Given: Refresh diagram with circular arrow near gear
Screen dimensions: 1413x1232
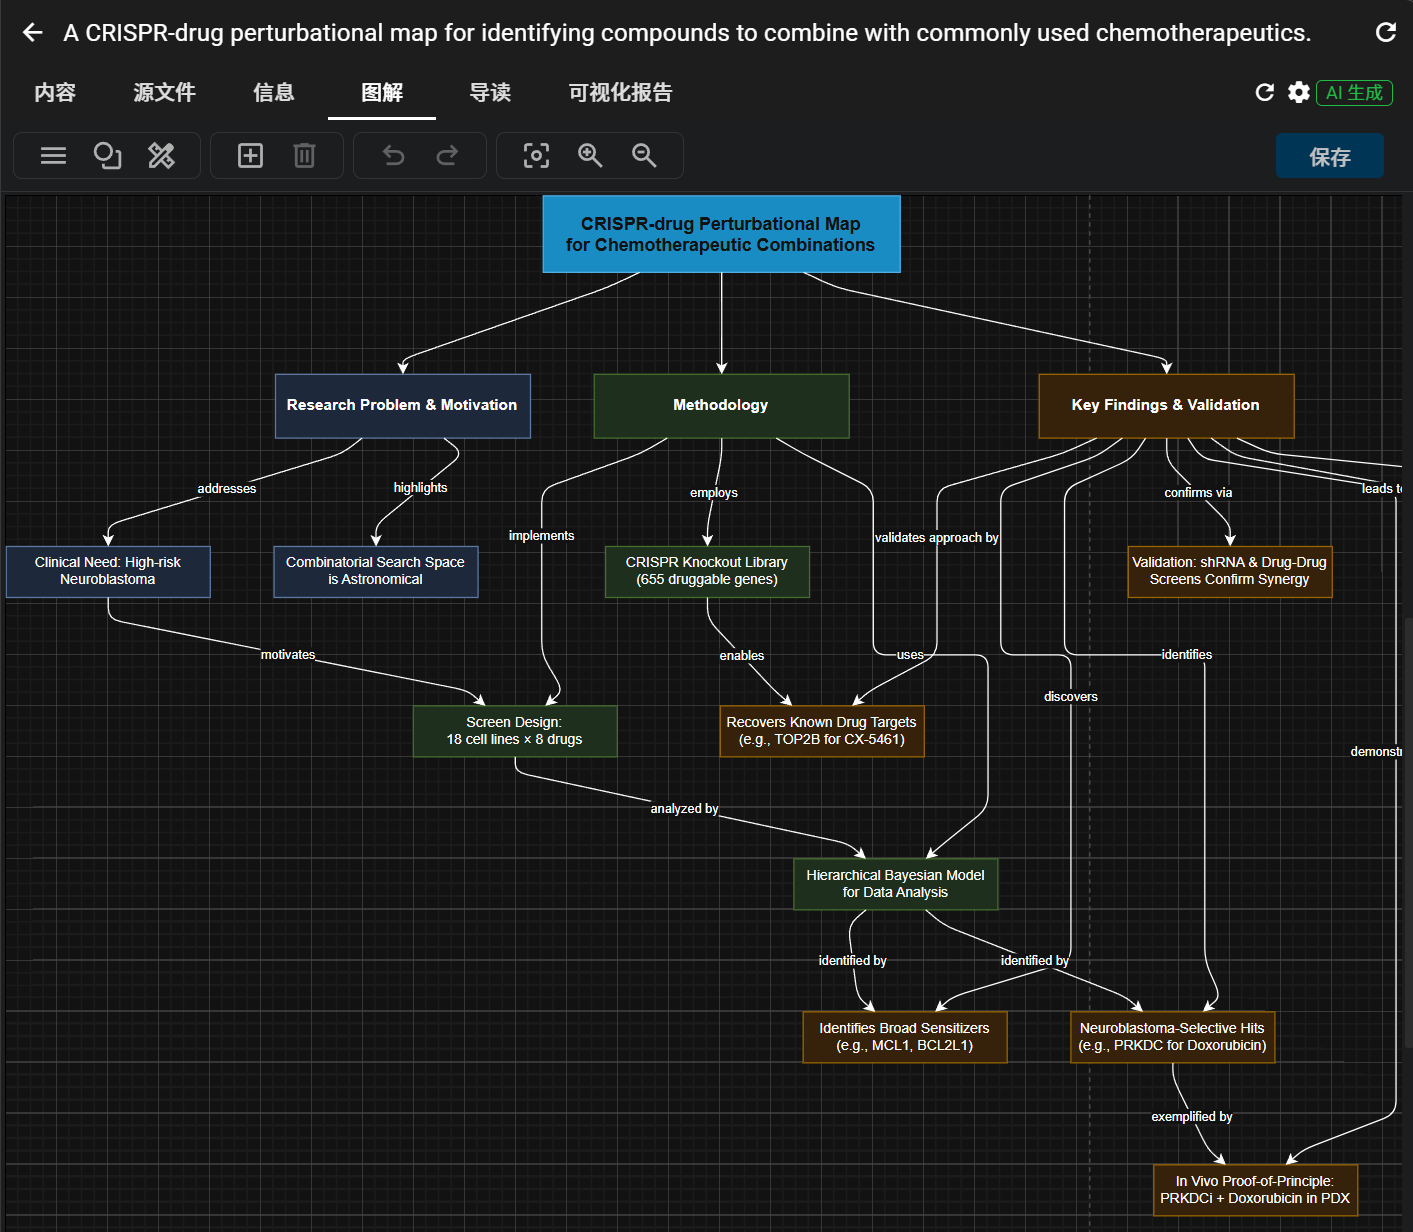Looking at the screenshot, I should tap(1264, 92).
